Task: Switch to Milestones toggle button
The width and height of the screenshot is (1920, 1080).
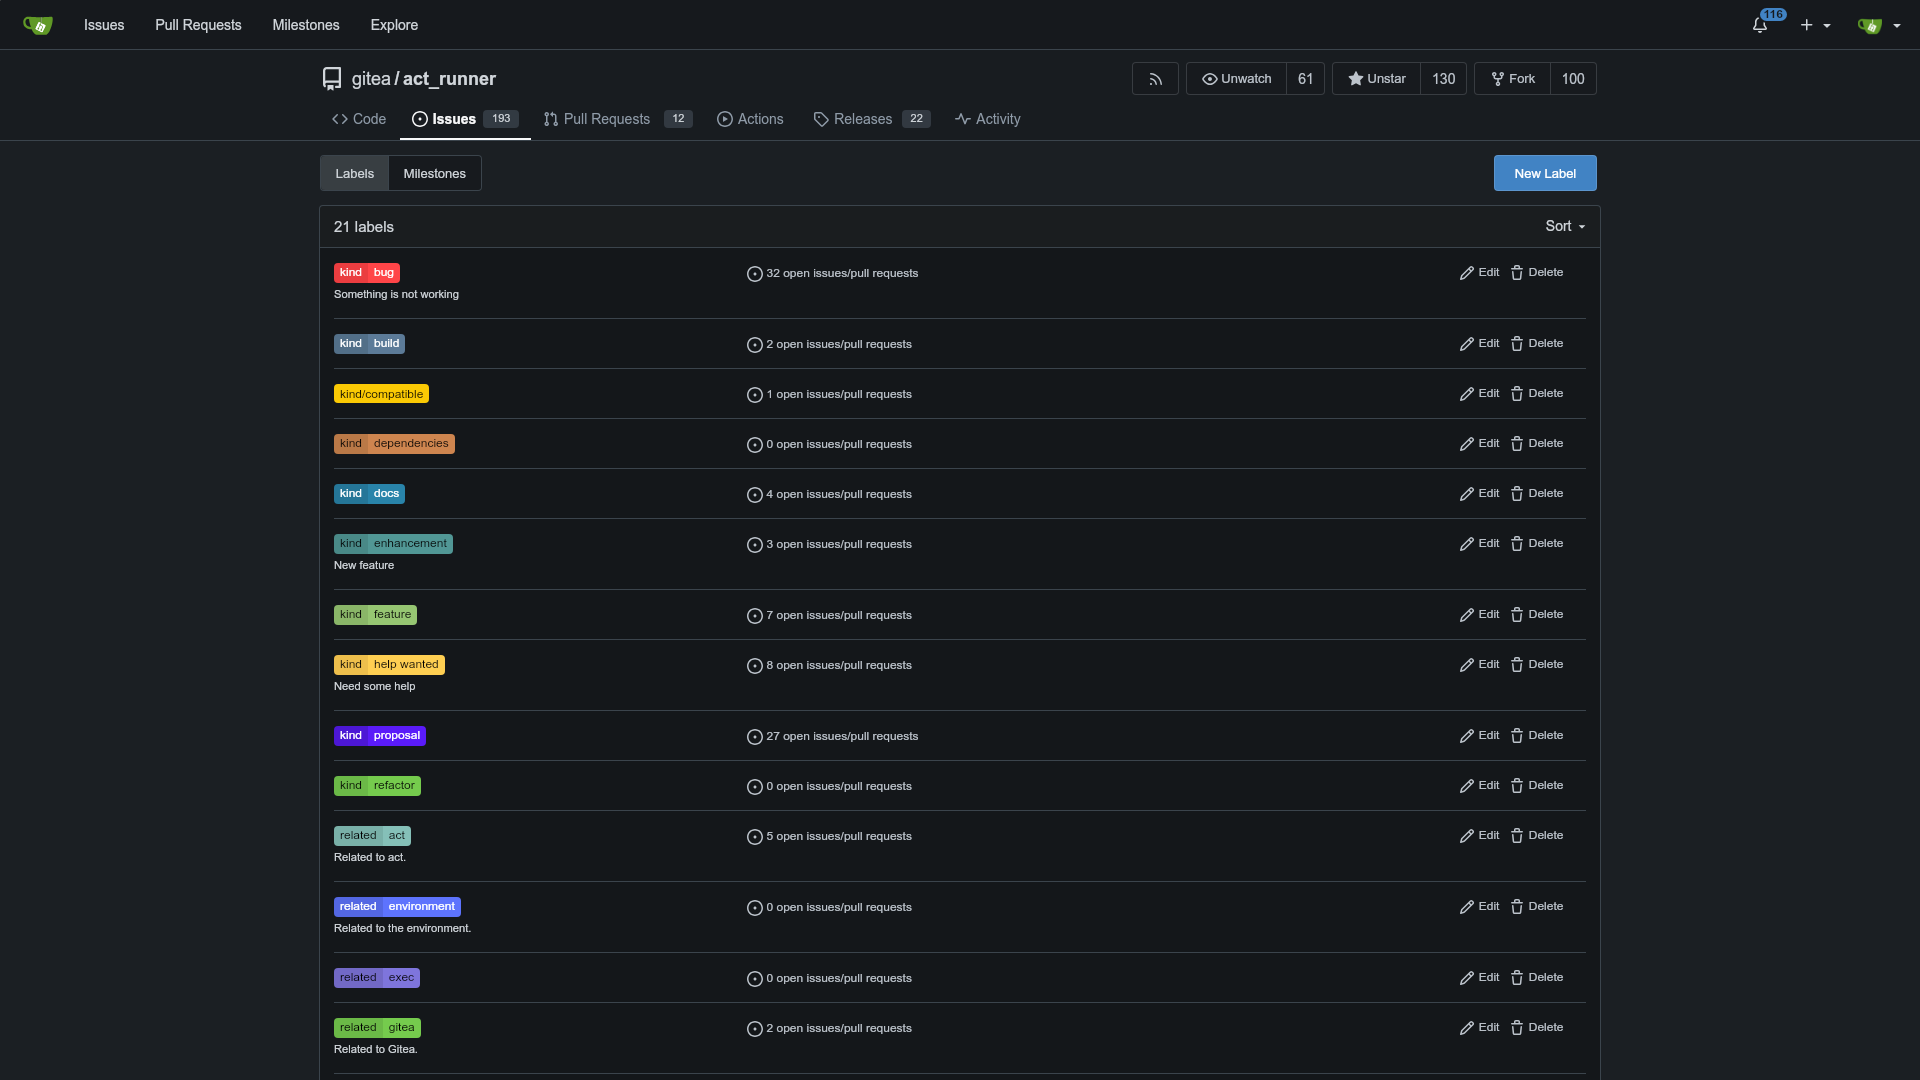Action: pyautogui.click(x=434, y=174)
